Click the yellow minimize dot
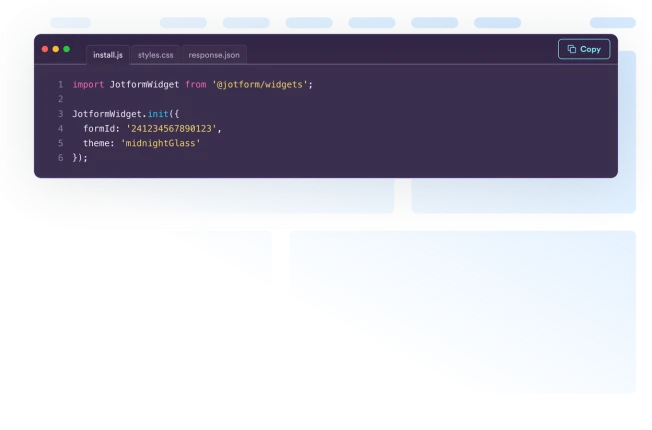Screen dimensions: 652x430 click(56, 49)
